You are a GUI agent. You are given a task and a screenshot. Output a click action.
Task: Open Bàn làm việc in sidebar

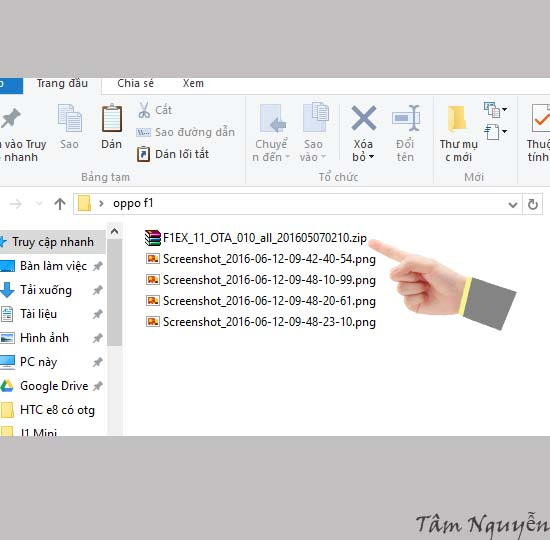pyautogui.click(x=53, y=266)
